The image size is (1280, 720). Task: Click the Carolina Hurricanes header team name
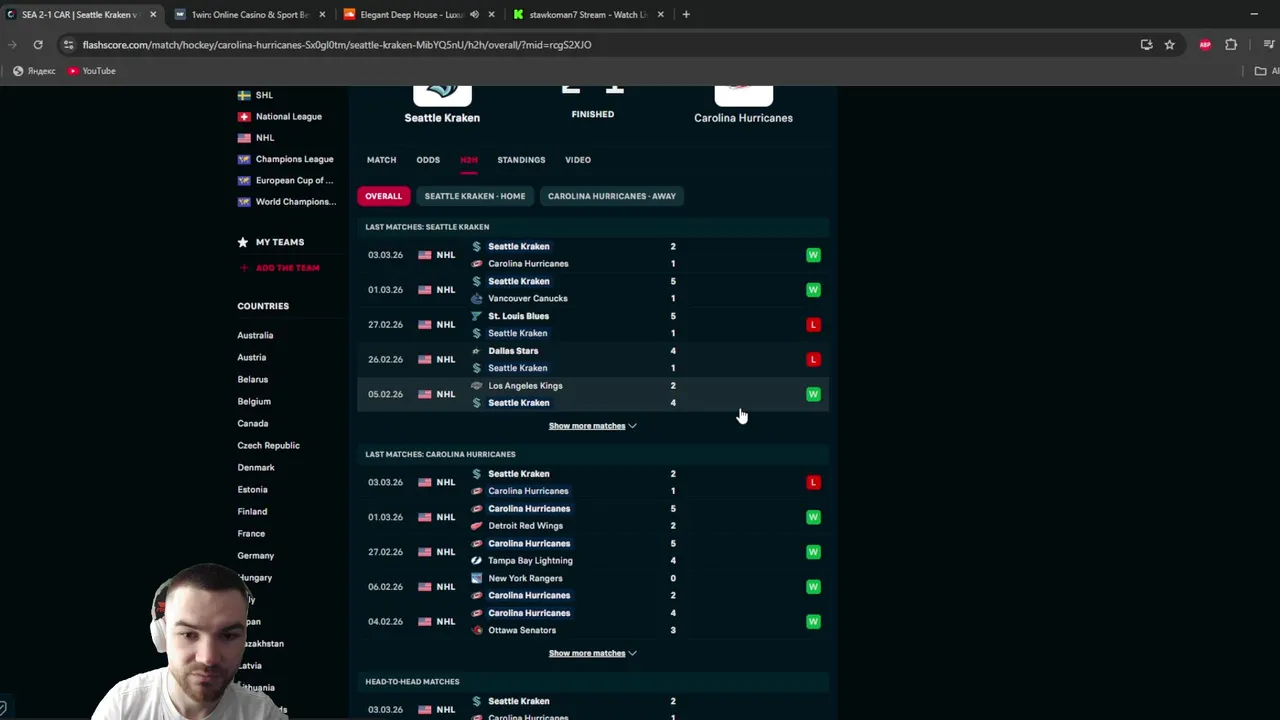743,118
